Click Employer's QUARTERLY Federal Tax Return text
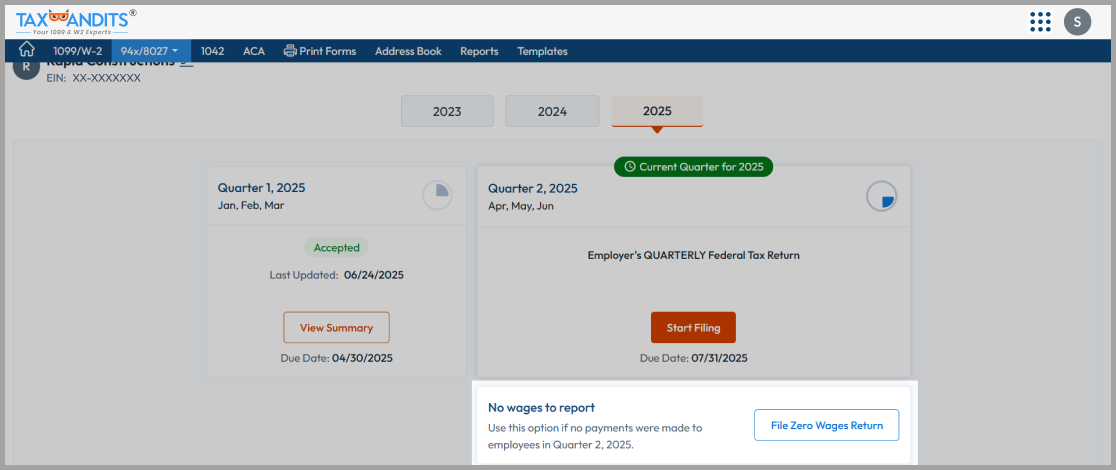Viewport: 1116px width, 470px height. tap(693, 255)
